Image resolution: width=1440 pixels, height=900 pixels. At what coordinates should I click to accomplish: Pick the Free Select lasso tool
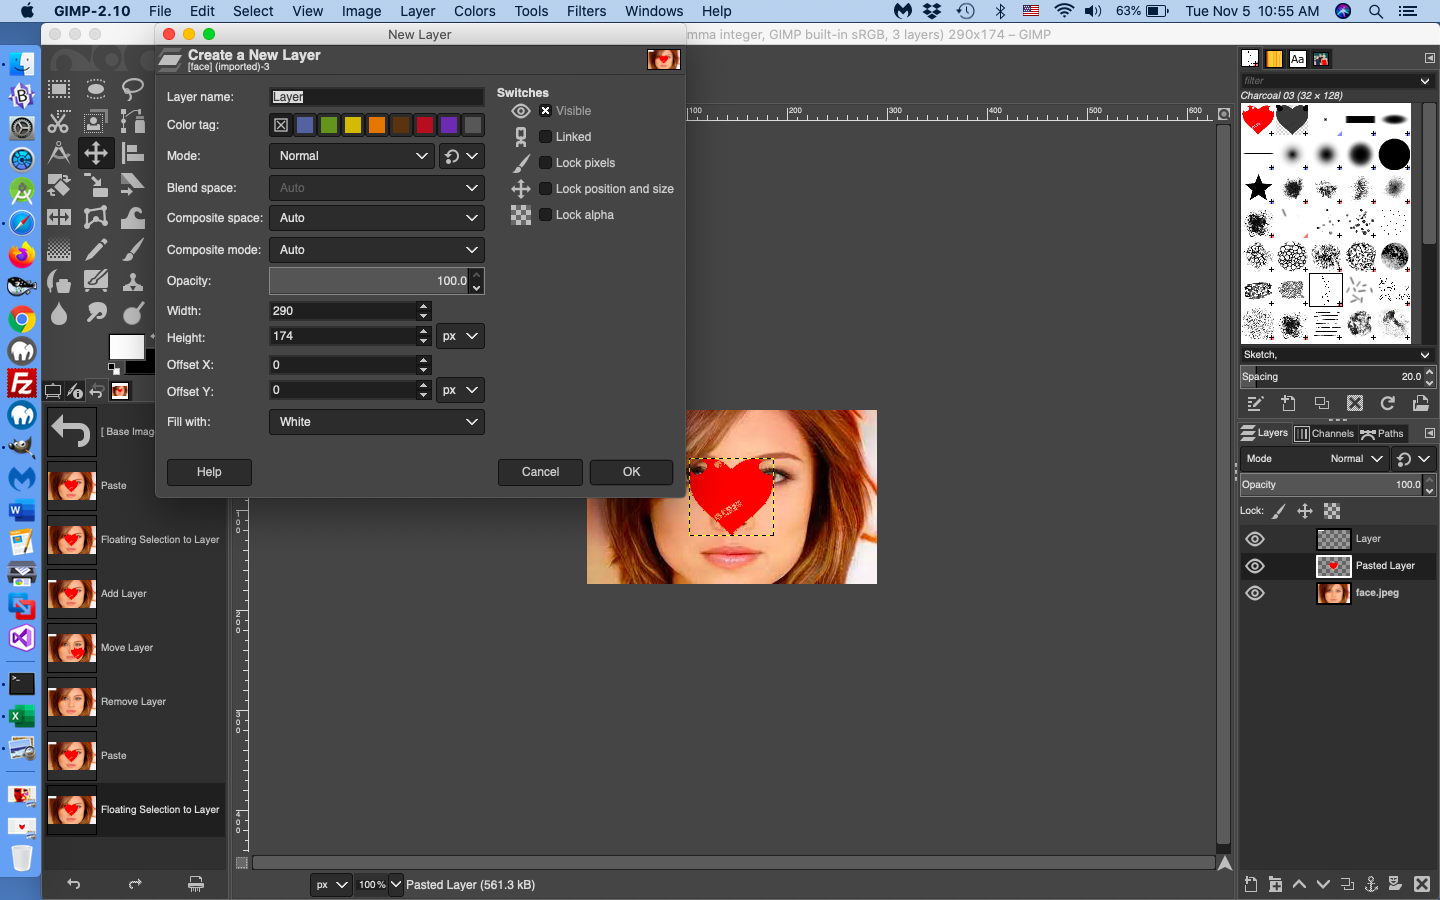[x=132, y=90]
